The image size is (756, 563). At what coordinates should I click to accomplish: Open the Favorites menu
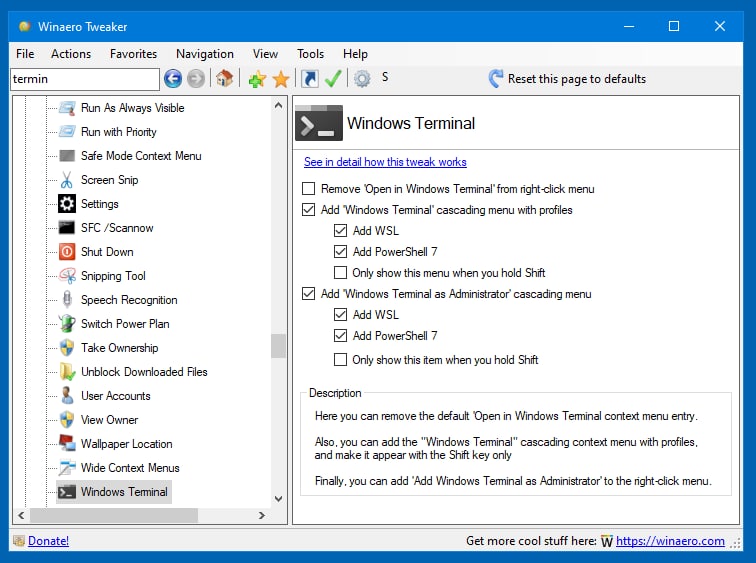134,54
